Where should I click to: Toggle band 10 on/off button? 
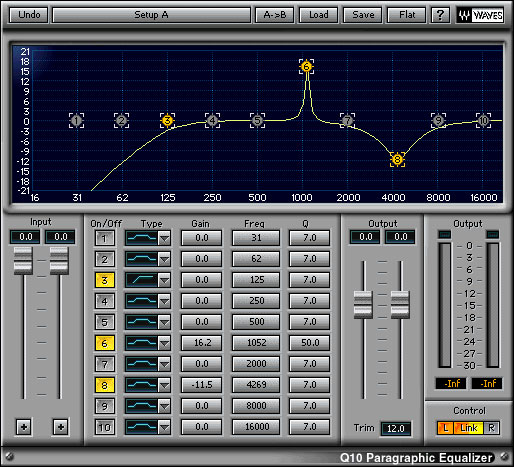(104, 427)
